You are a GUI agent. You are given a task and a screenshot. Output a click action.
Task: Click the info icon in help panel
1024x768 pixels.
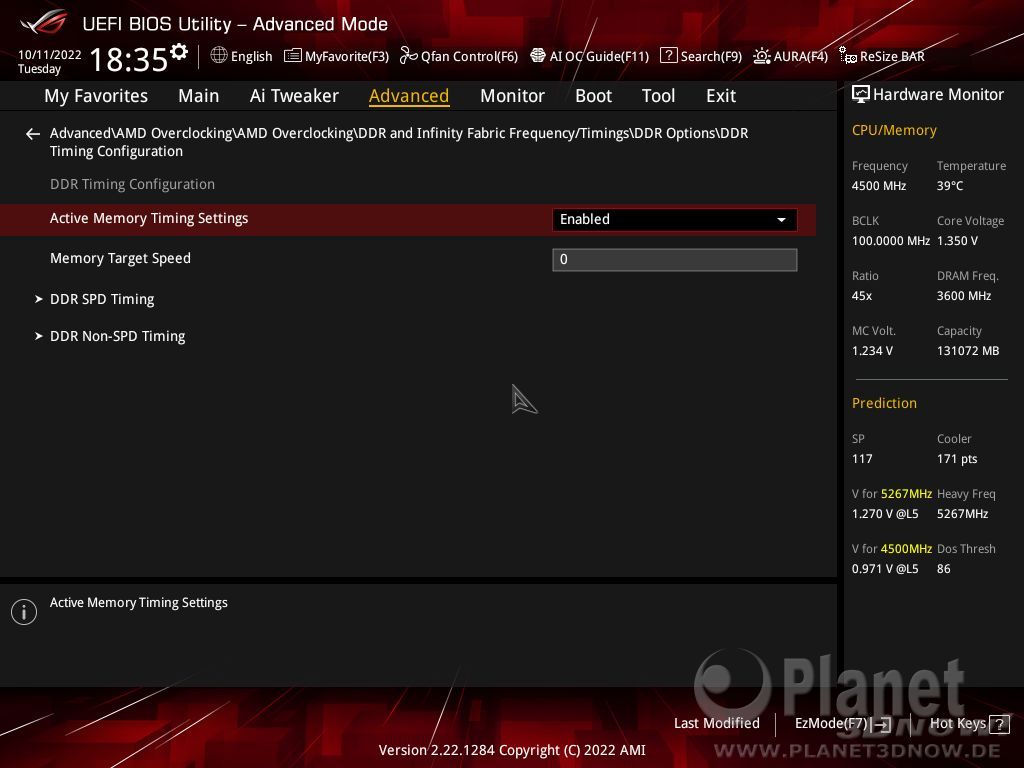point(24,612)
